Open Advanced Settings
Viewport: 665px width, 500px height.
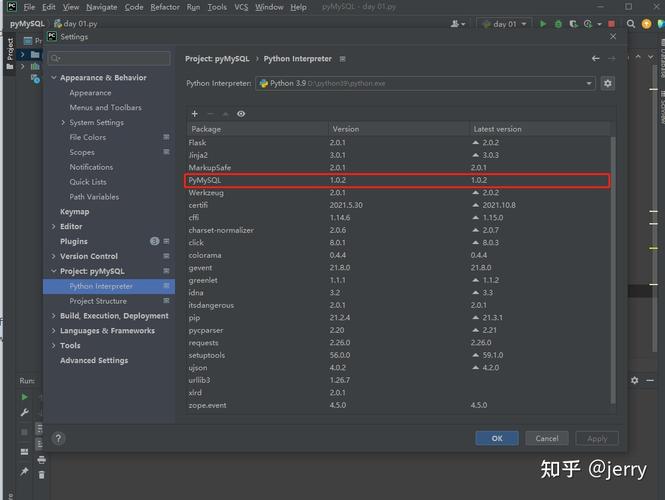tap(94, 360)
